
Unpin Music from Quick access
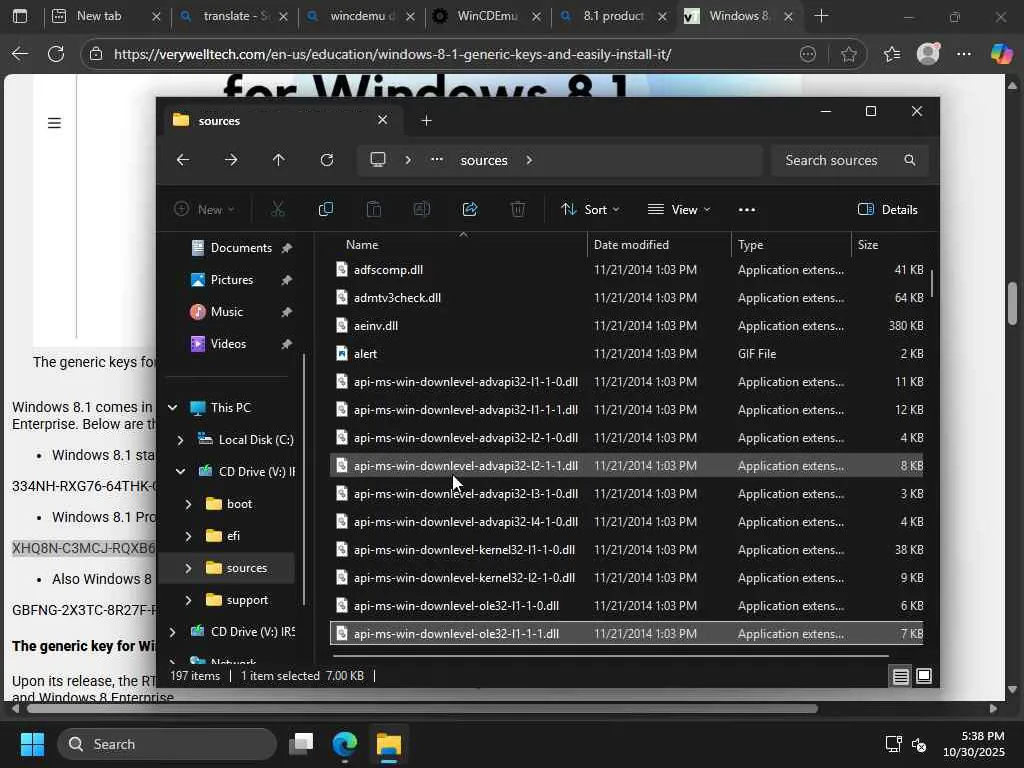[x=286, y=312]
